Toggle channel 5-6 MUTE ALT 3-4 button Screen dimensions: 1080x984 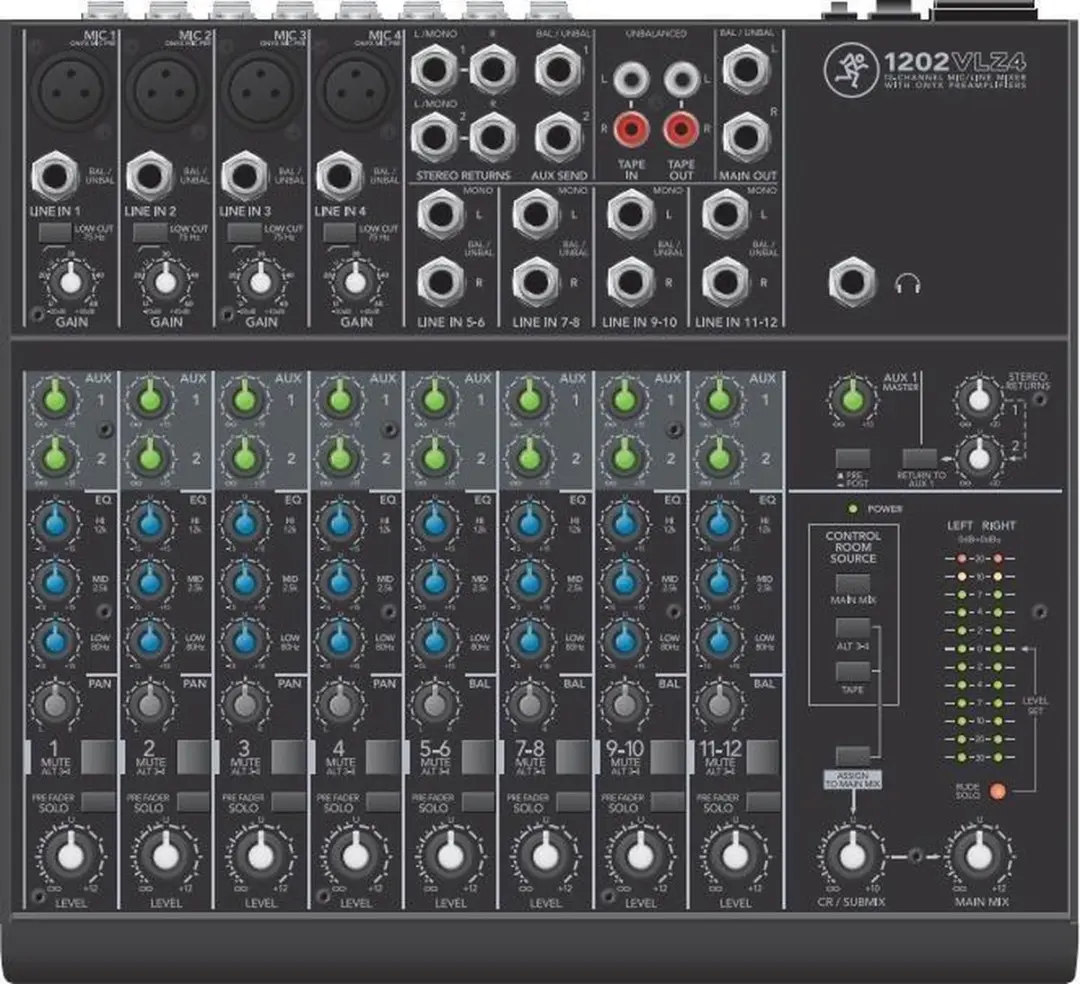[x=478, y=757]
